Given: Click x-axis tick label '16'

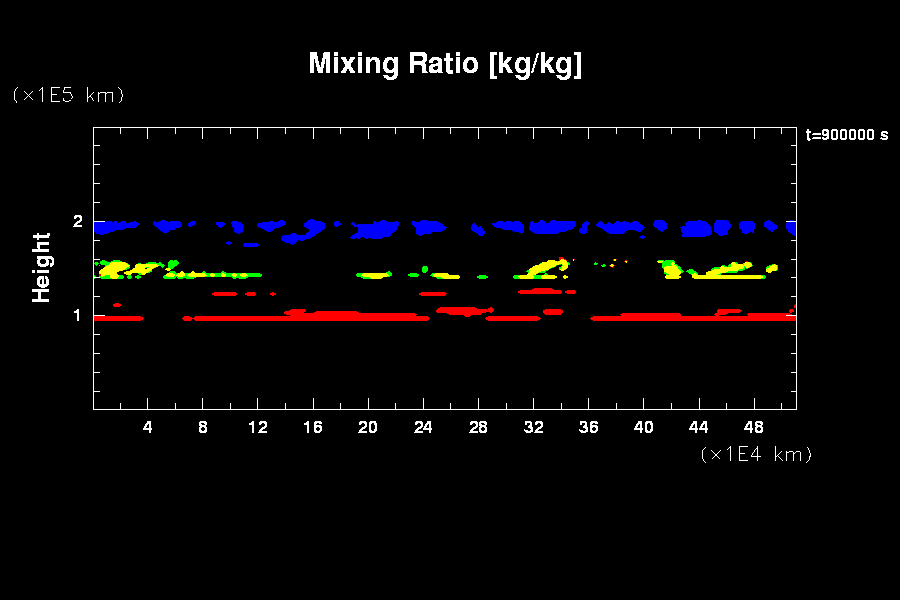Looking at the screenshot, I should click(x=313, y=428).
